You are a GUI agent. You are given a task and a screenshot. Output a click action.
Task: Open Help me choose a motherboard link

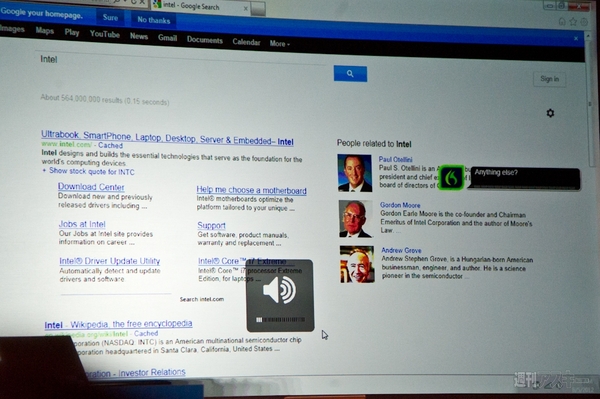click(251, 190)
